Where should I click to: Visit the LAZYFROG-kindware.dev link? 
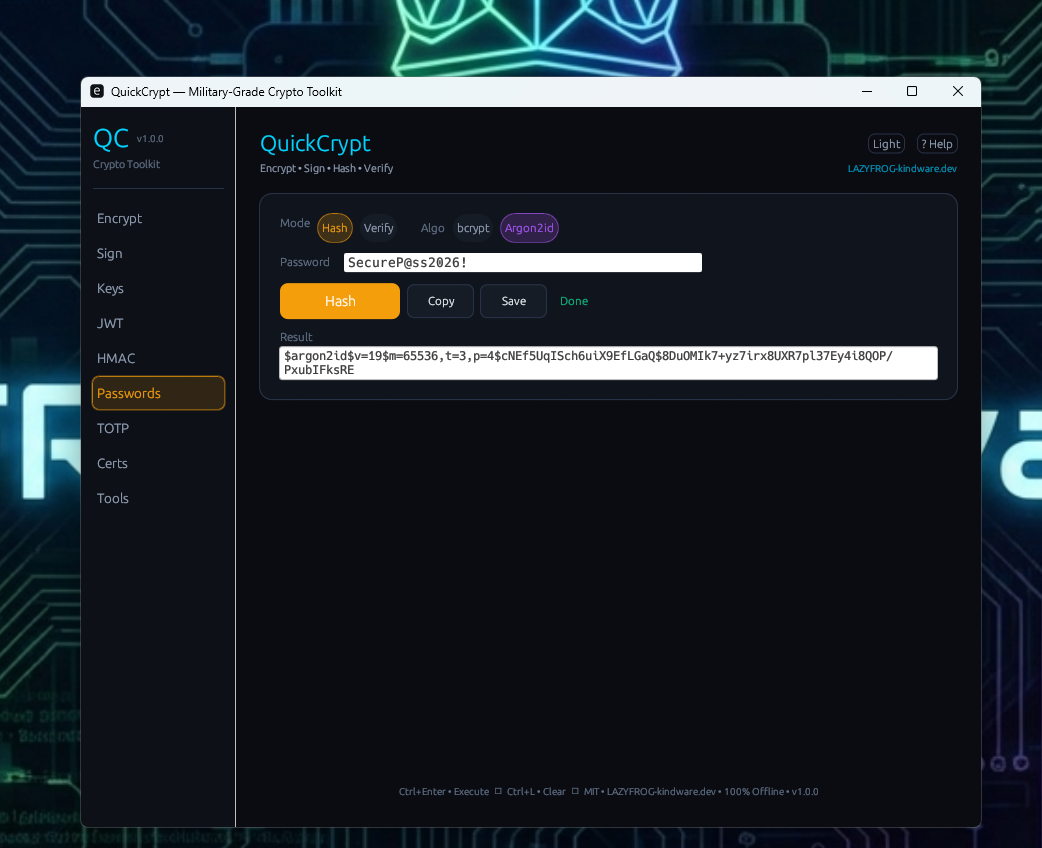[902, 168]
